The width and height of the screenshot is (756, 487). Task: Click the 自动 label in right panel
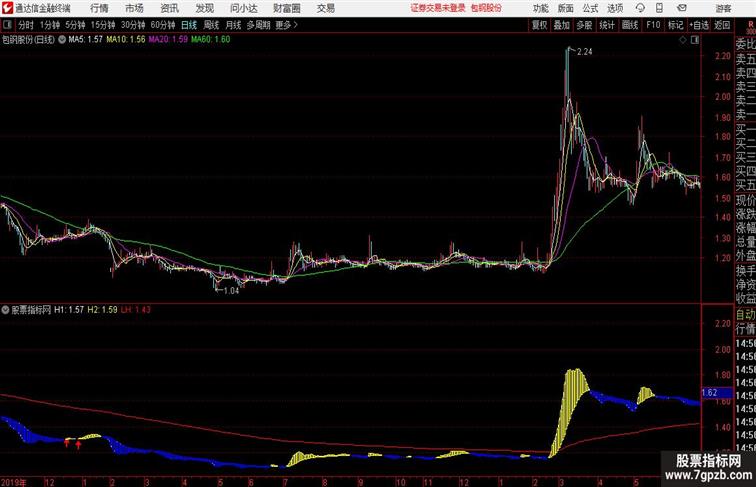pos(745,314)
